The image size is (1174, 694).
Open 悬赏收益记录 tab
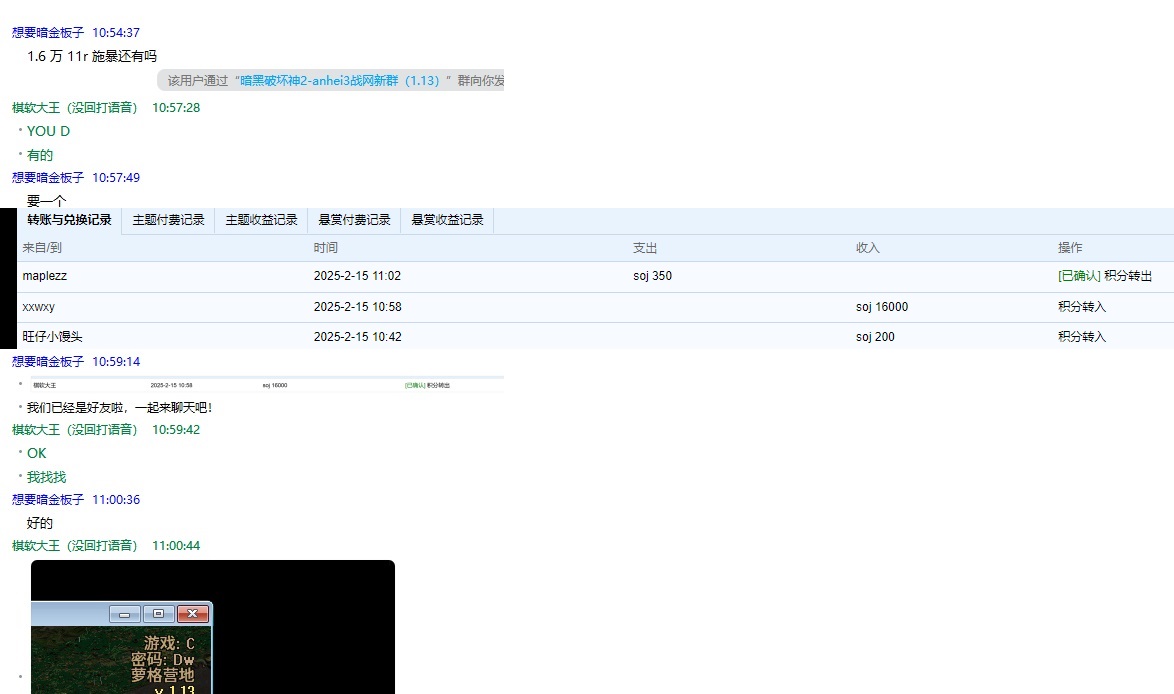point(447,220)
